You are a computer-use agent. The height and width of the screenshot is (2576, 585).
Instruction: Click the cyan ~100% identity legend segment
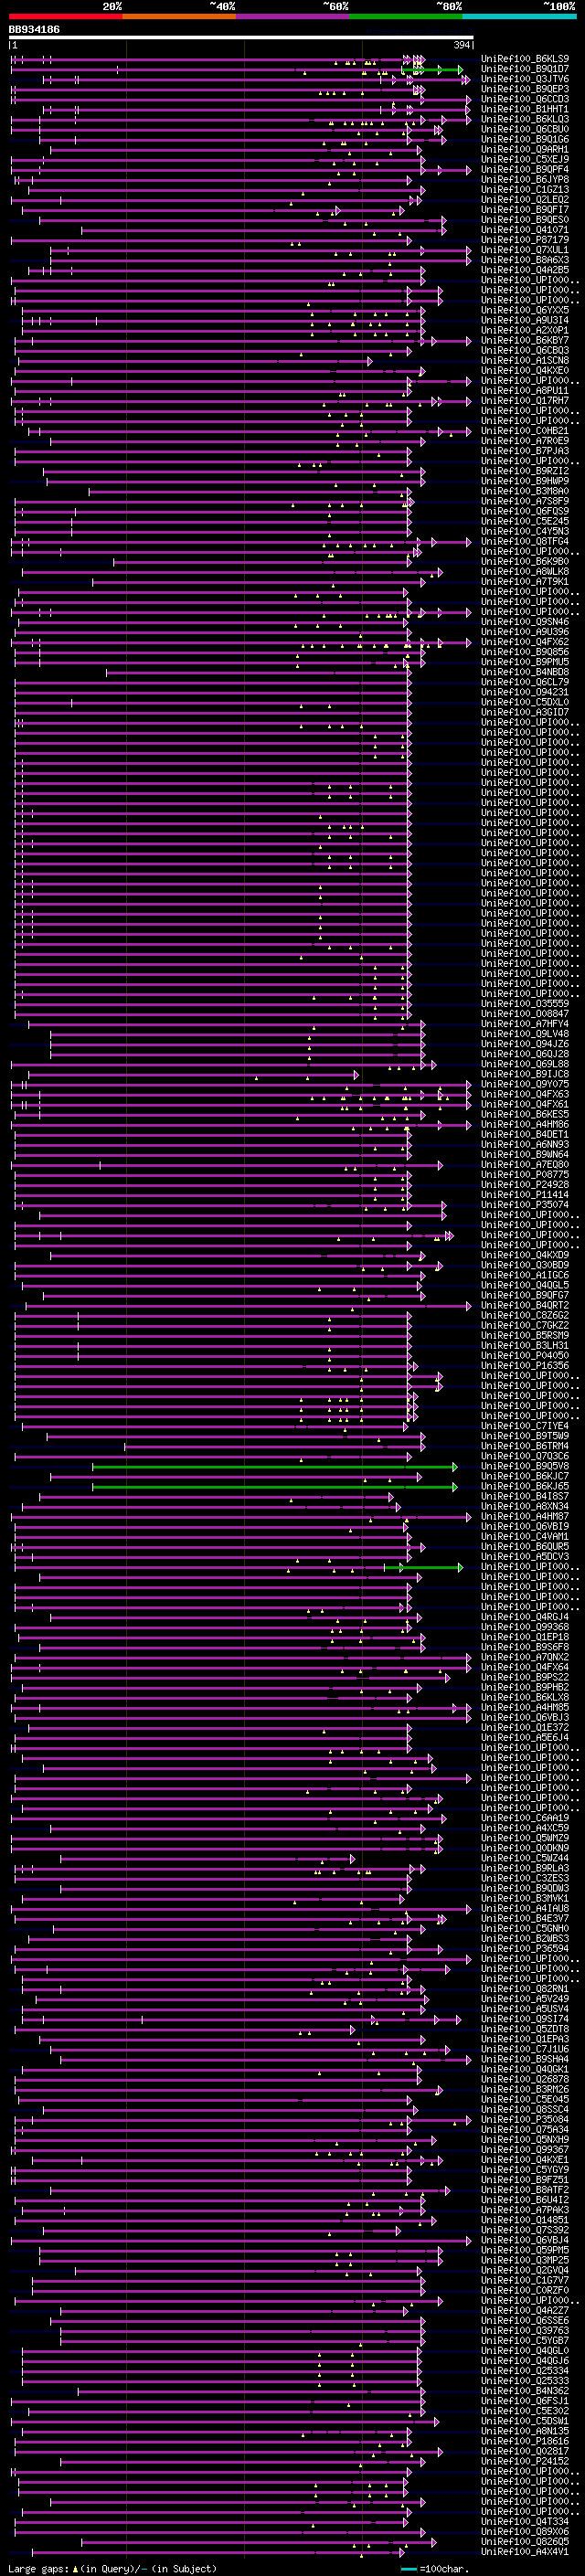[519, 16]
